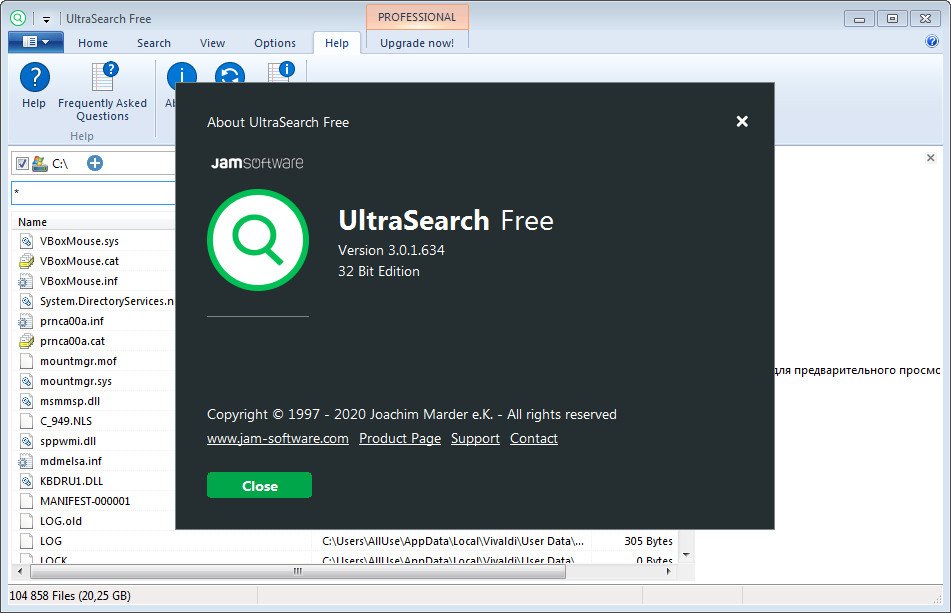Click the PROFESSIONAL label above Upgrade tab

(417, 17)
